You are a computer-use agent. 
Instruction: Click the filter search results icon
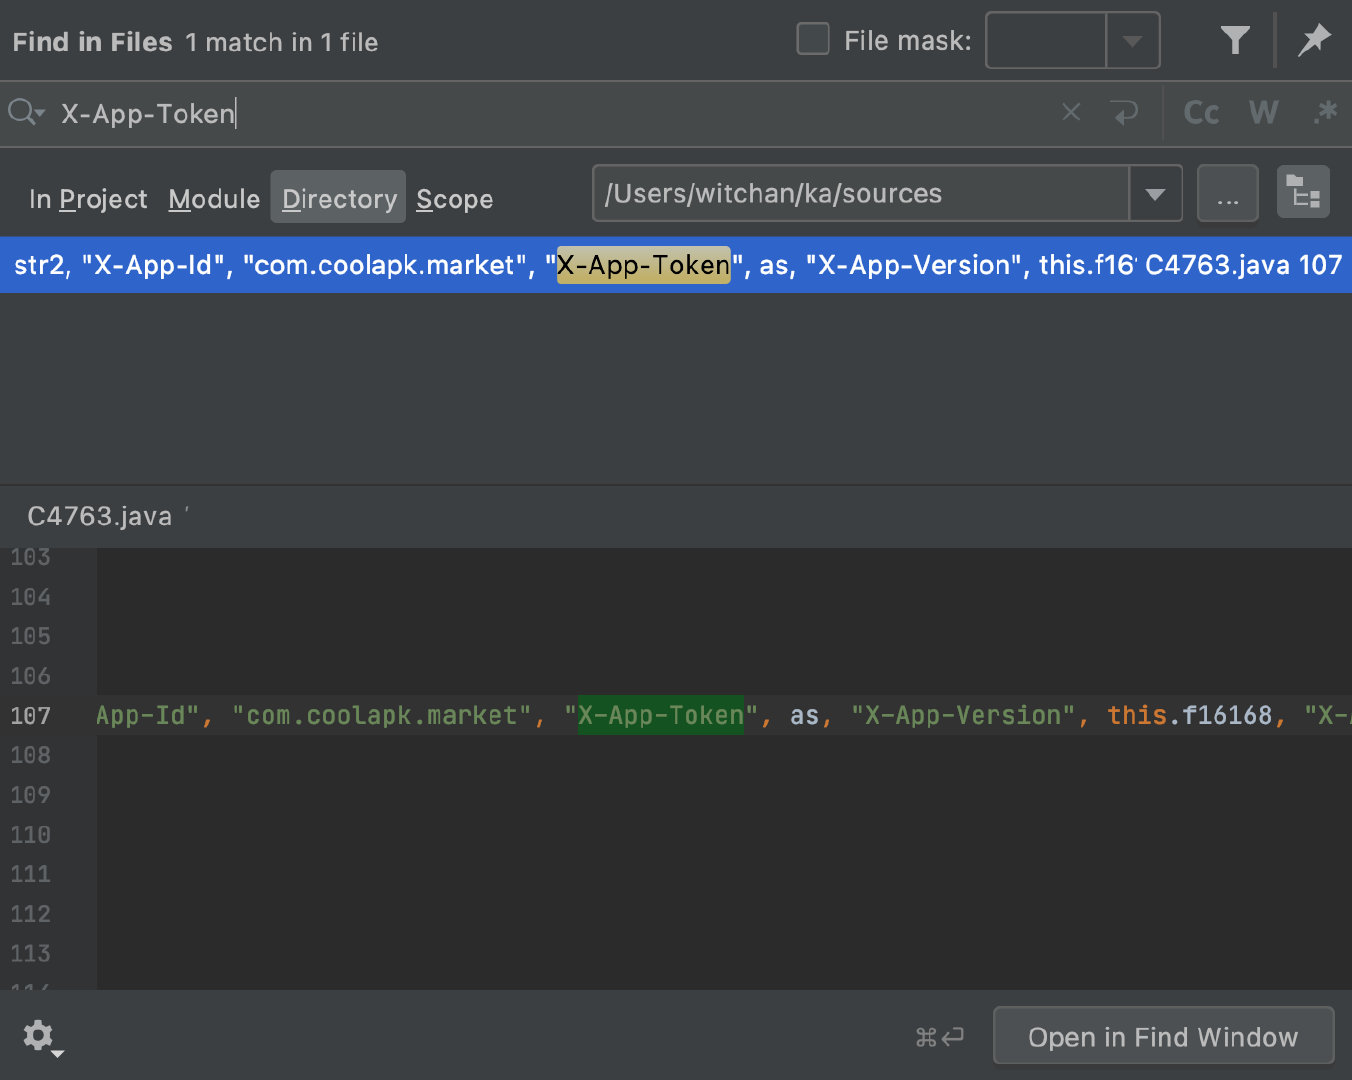pyautogui.click(x=1235, y=41)
